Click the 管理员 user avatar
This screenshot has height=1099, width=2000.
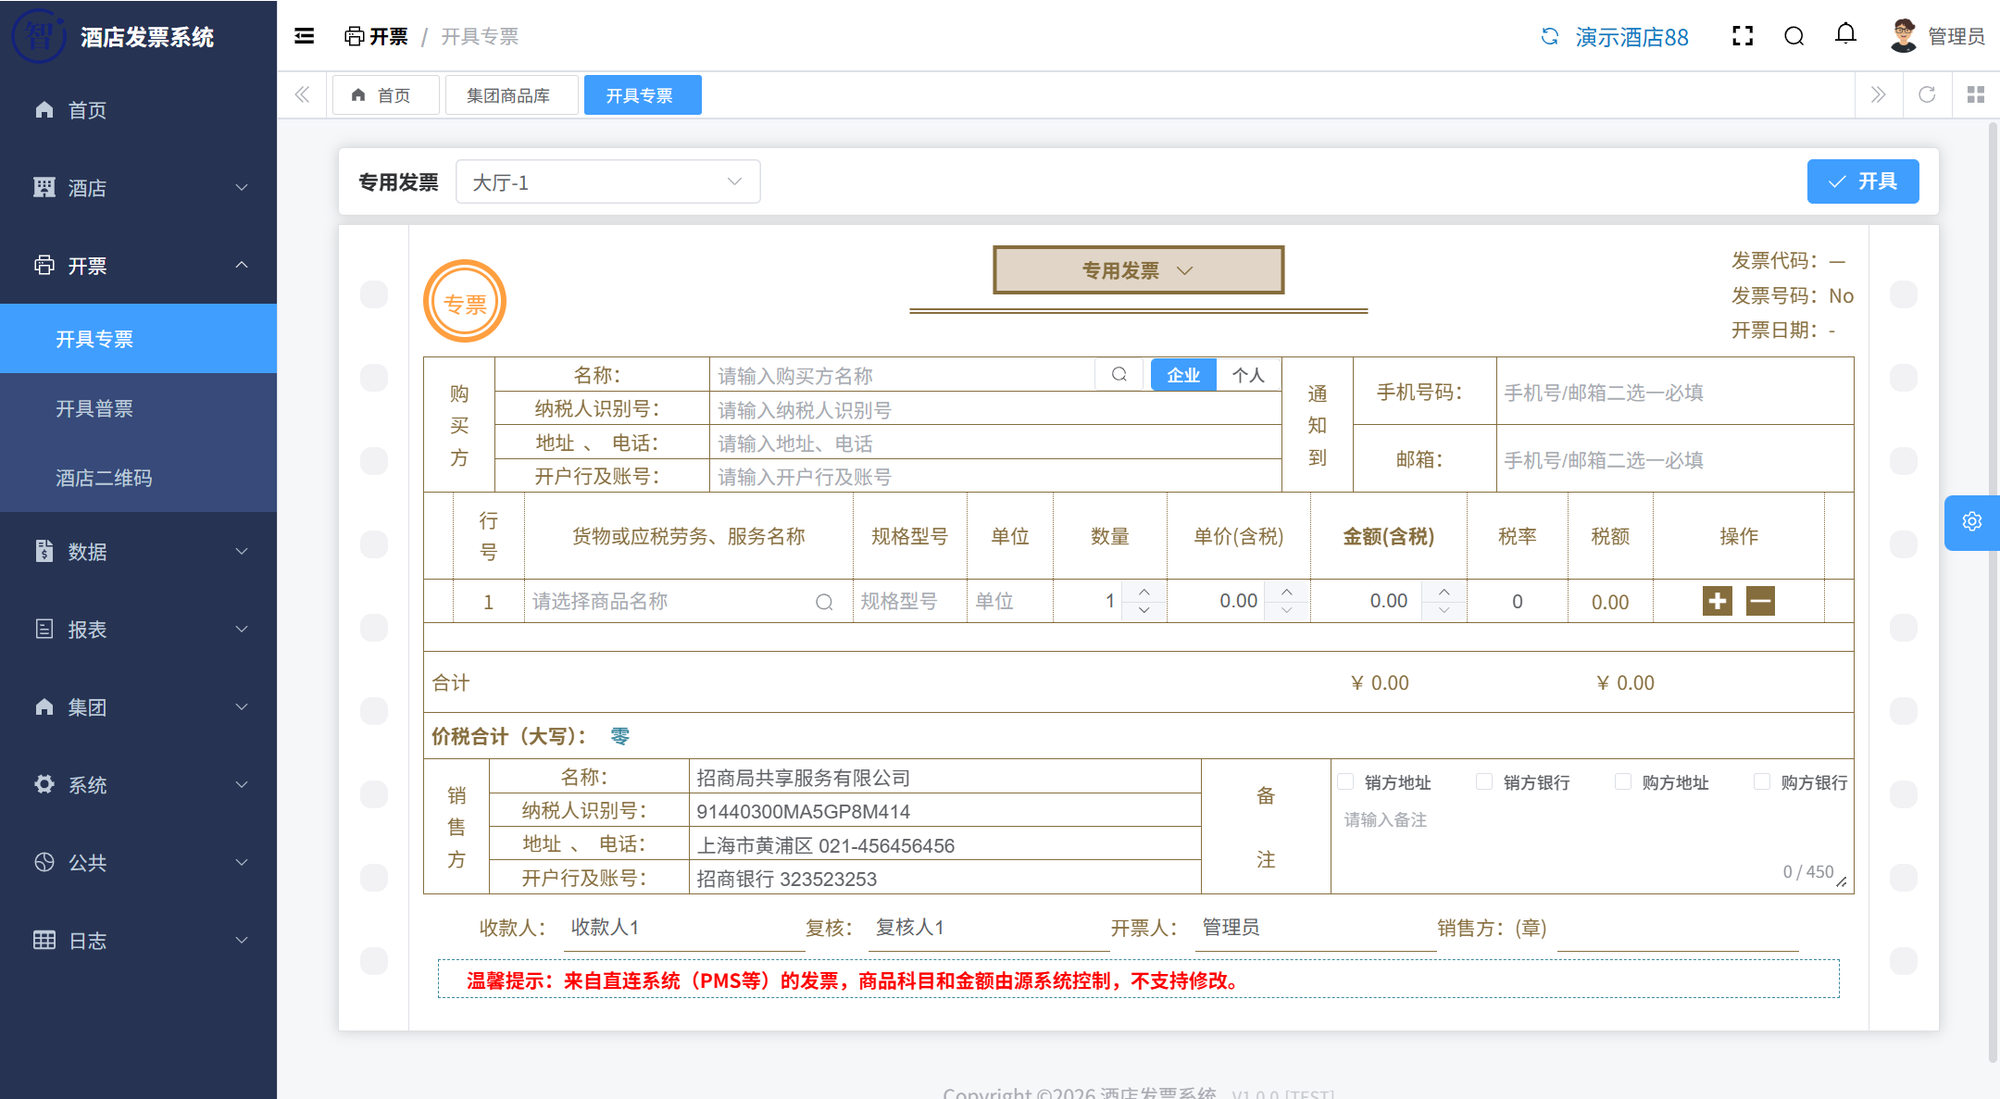click(1903, 36)
